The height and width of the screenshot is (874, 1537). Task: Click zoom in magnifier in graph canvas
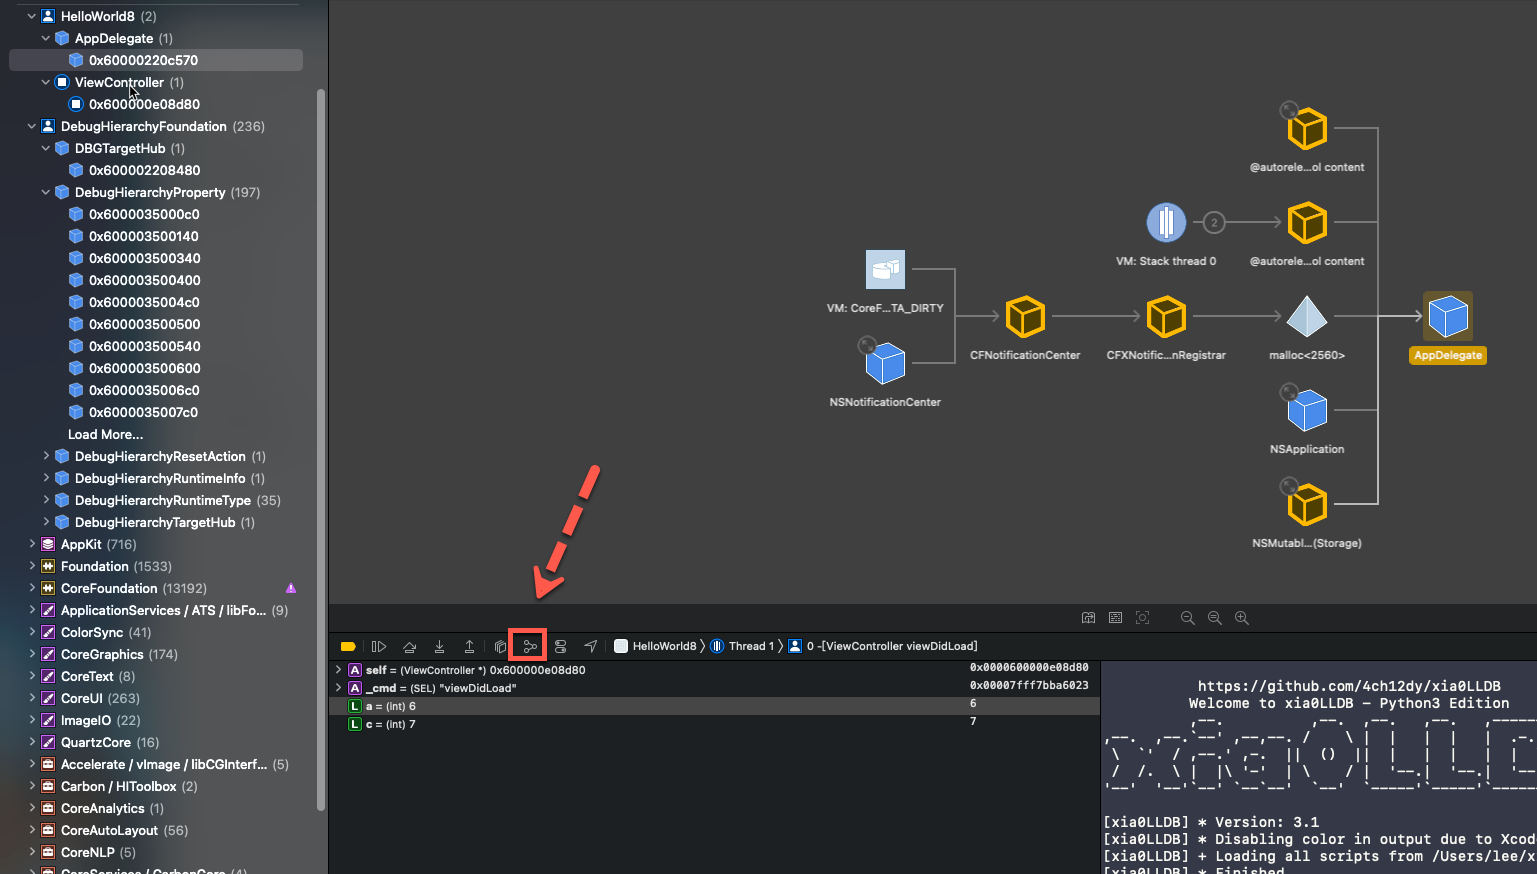coord(1242,618)
